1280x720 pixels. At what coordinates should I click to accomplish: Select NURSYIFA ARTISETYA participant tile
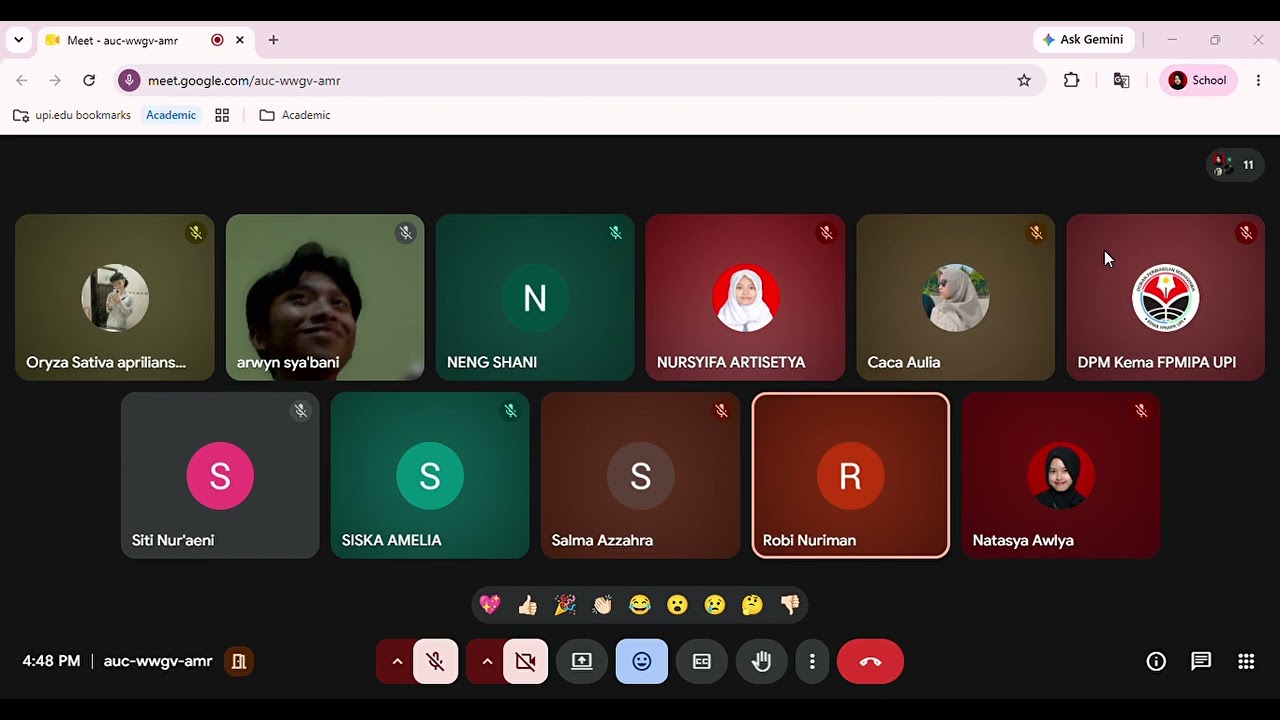pos(745,297)
